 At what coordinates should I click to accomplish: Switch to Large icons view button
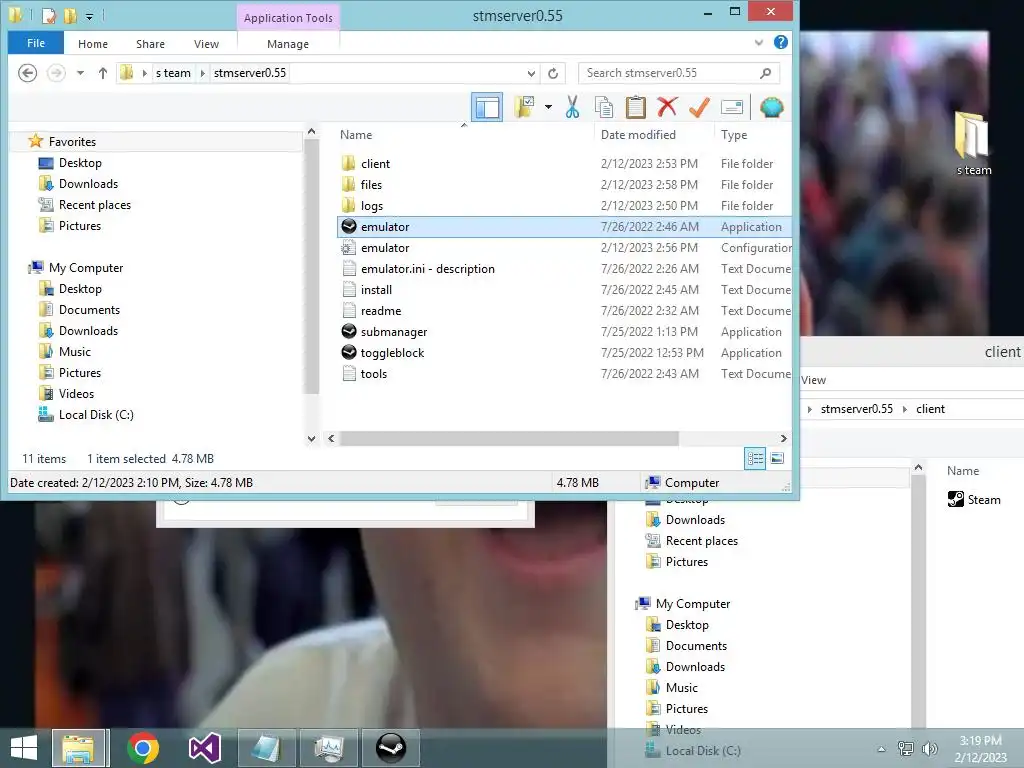pos(777,458)
